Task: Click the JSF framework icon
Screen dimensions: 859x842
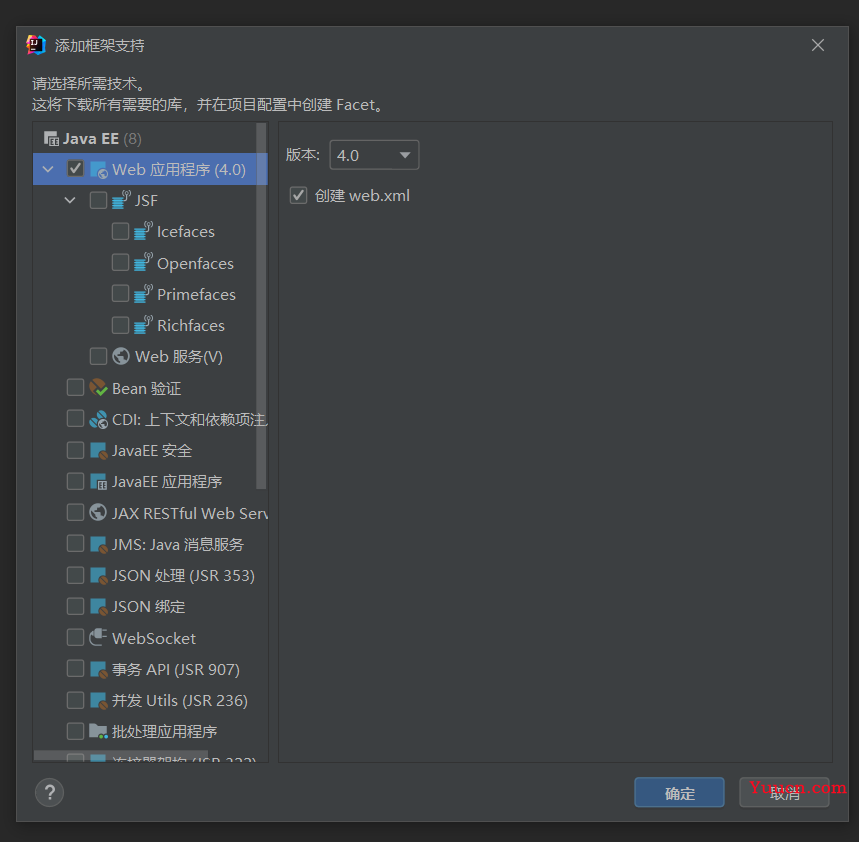Action: click(121, 201)
